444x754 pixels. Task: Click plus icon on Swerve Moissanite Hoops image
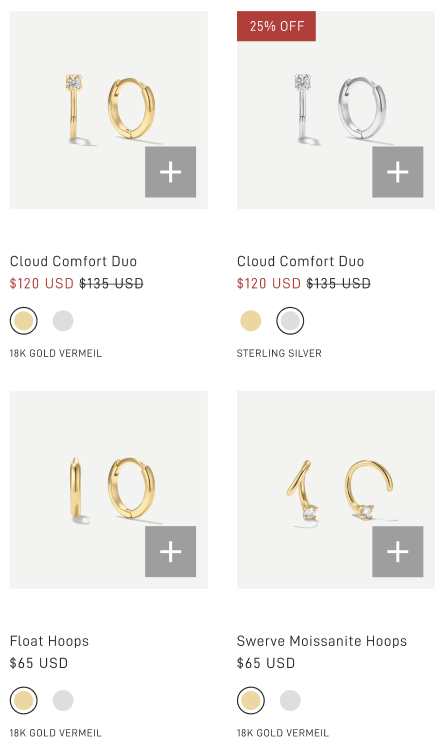click(397, 551)
